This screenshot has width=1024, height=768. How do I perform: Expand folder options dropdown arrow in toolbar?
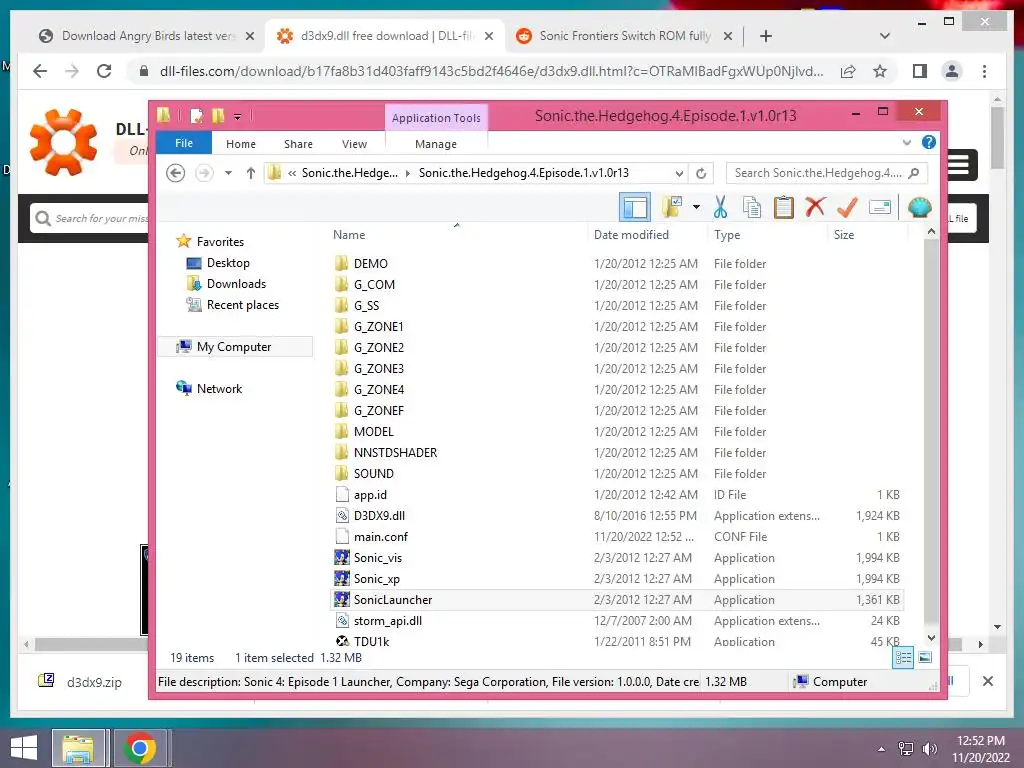click(x=696, y=208)
